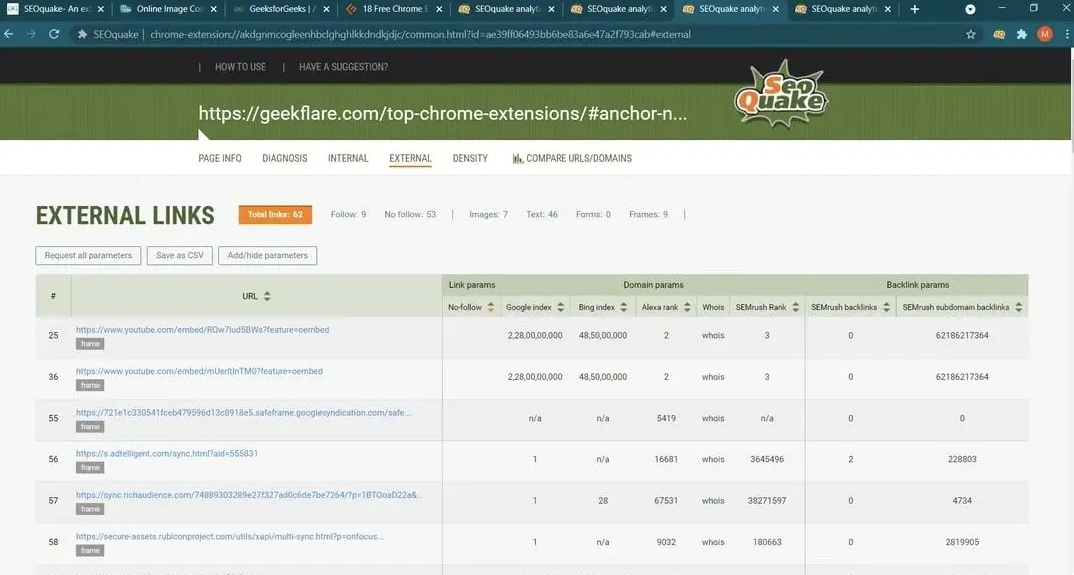The image size is (1074, 575).
Task: Click the whois link in row 57
Action: pos(713,501)
